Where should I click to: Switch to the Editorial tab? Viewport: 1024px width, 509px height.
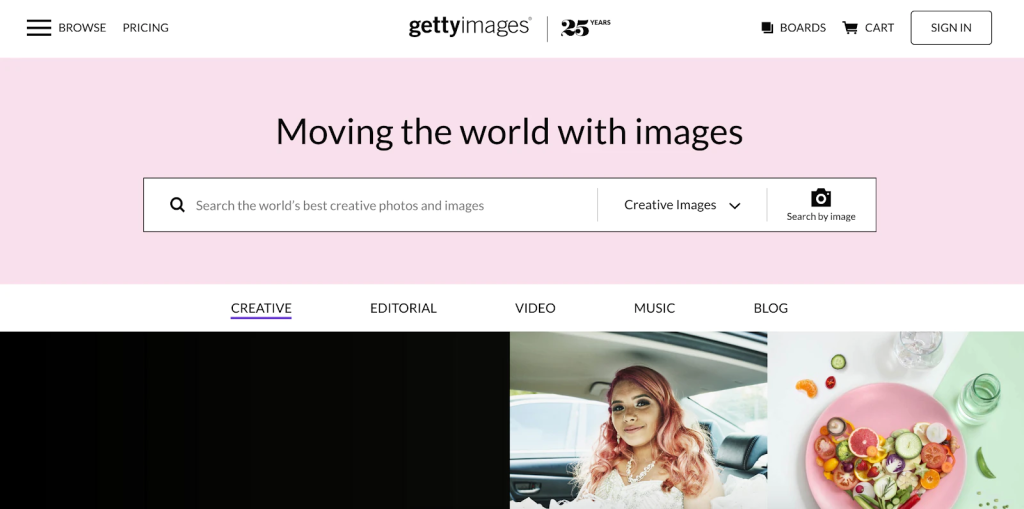[x=403, y=308]
